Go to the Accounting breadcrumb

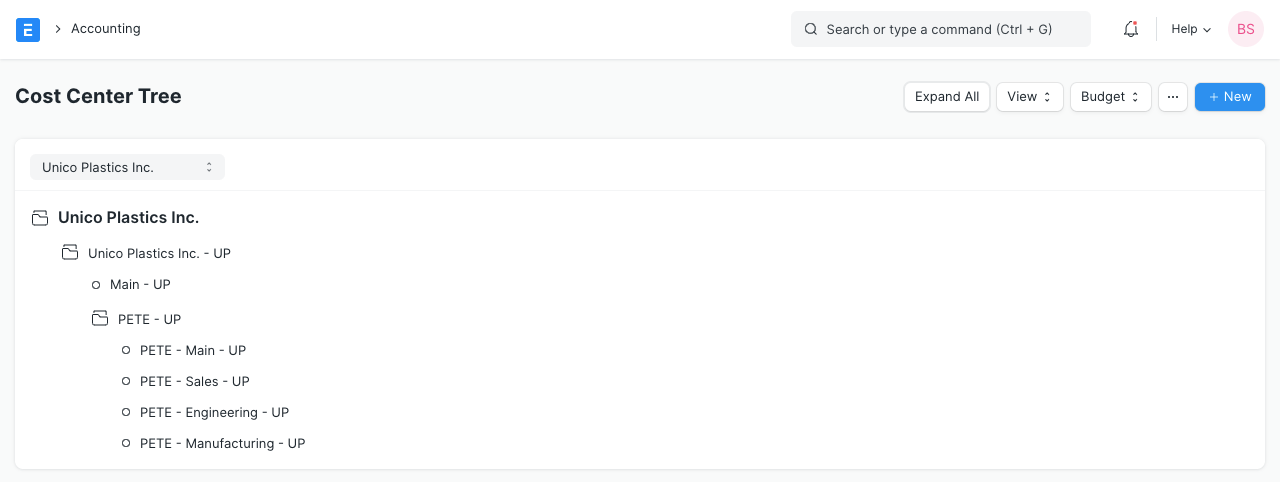[x=105, y=29]
